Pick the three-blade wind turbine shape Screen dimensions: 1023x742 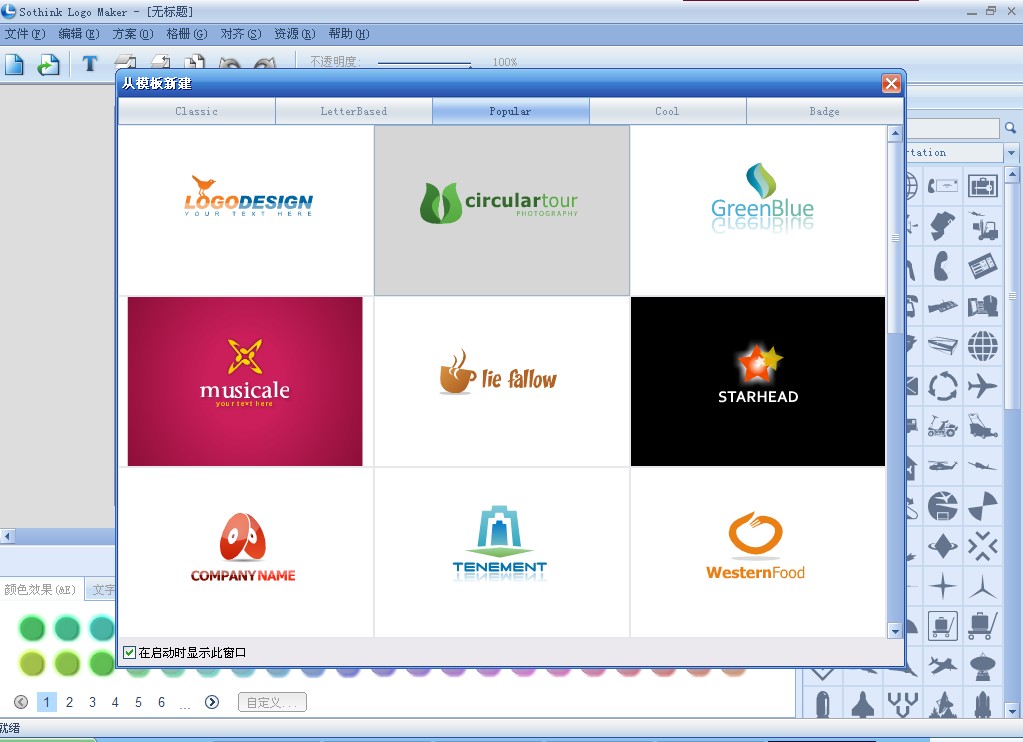983,586
